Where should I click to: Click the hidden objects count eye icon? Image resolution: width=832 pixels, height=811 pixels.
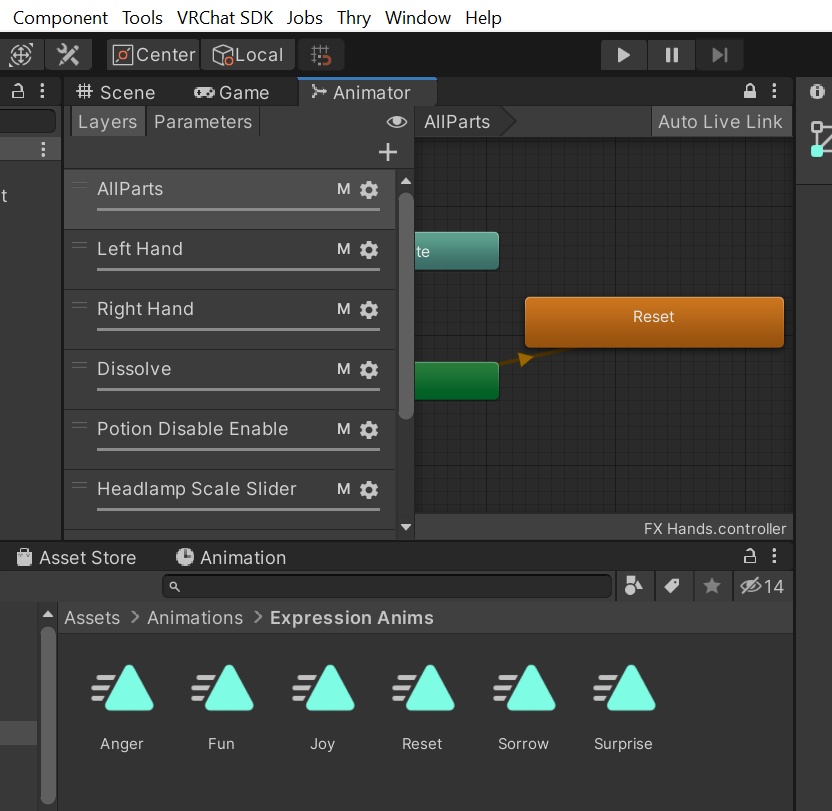[x=753, y=586]
